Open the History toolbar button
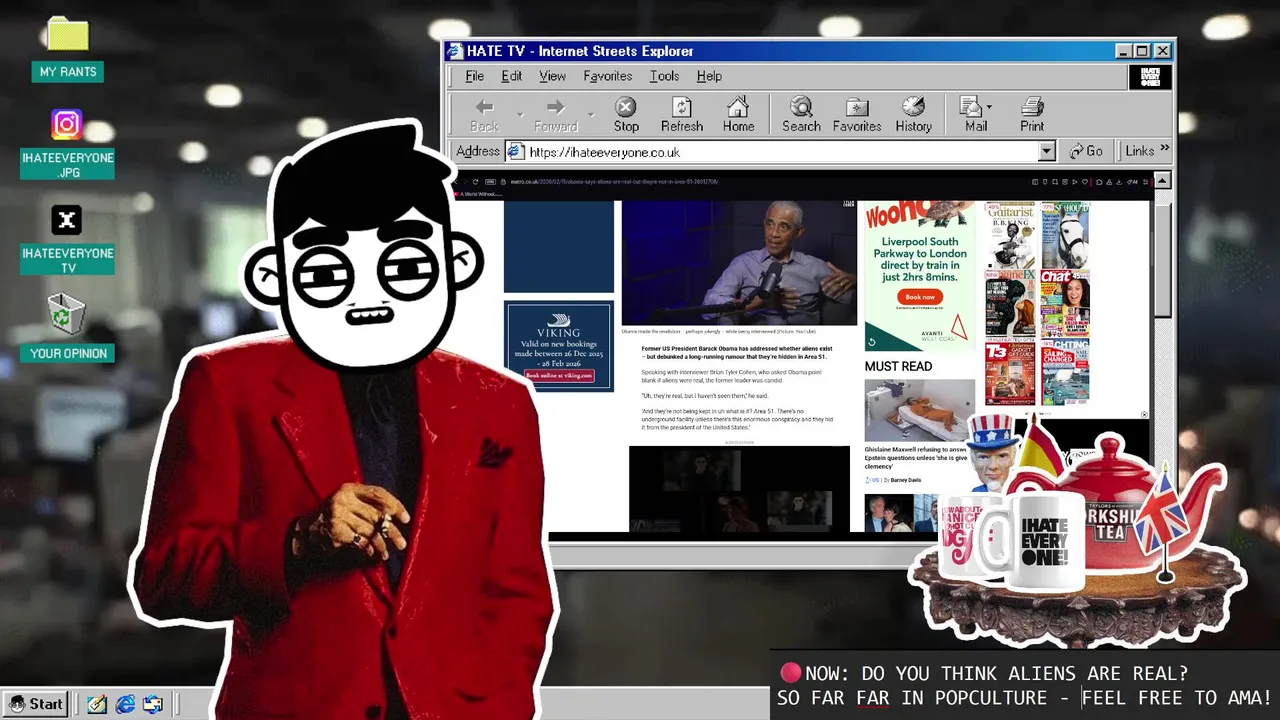This screenshot has height=720, width=1280. pos(913,115)
